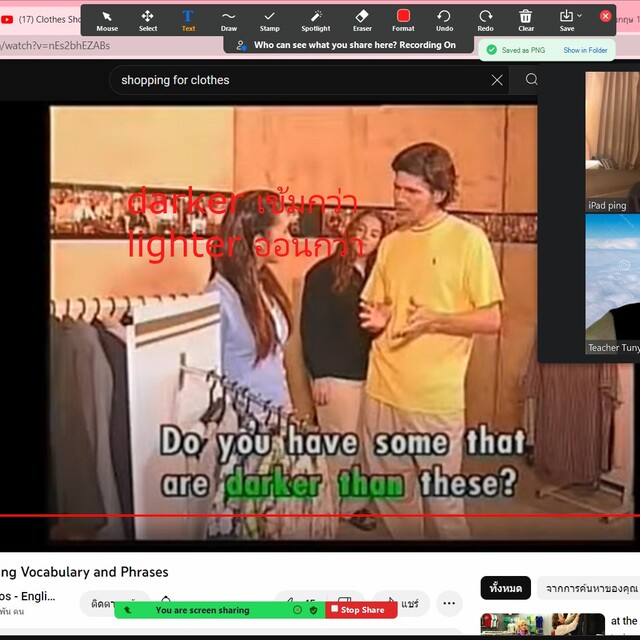The image size is (640, 640).
Task: Open the three-dots more actions menu
Action: click(x=449, y=603)
